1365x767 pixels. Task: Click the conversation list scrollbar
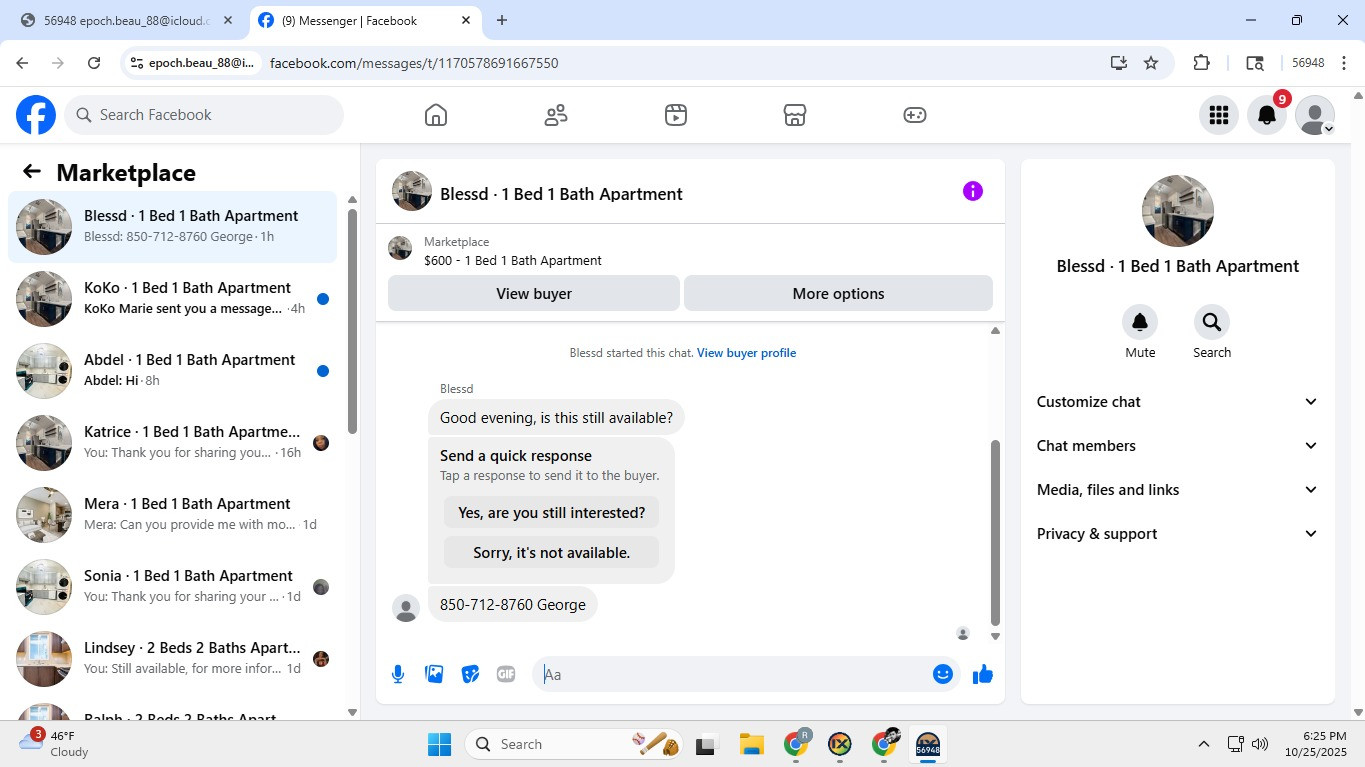point(352,320)
